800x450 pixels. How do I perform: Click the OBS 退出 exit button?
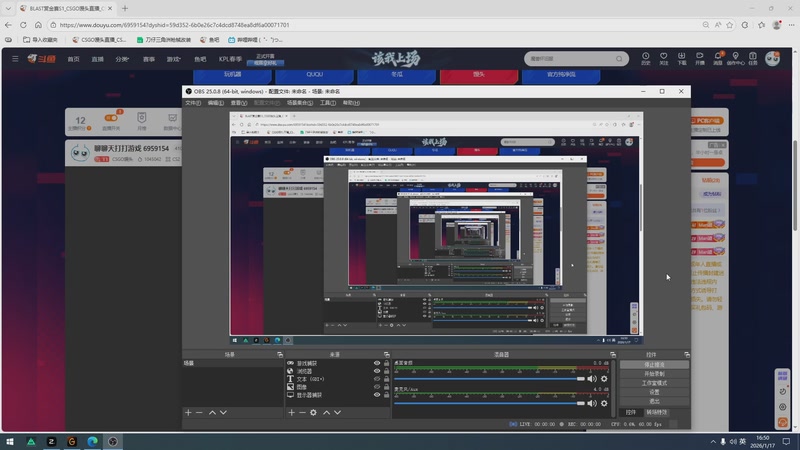coord(654,401)
